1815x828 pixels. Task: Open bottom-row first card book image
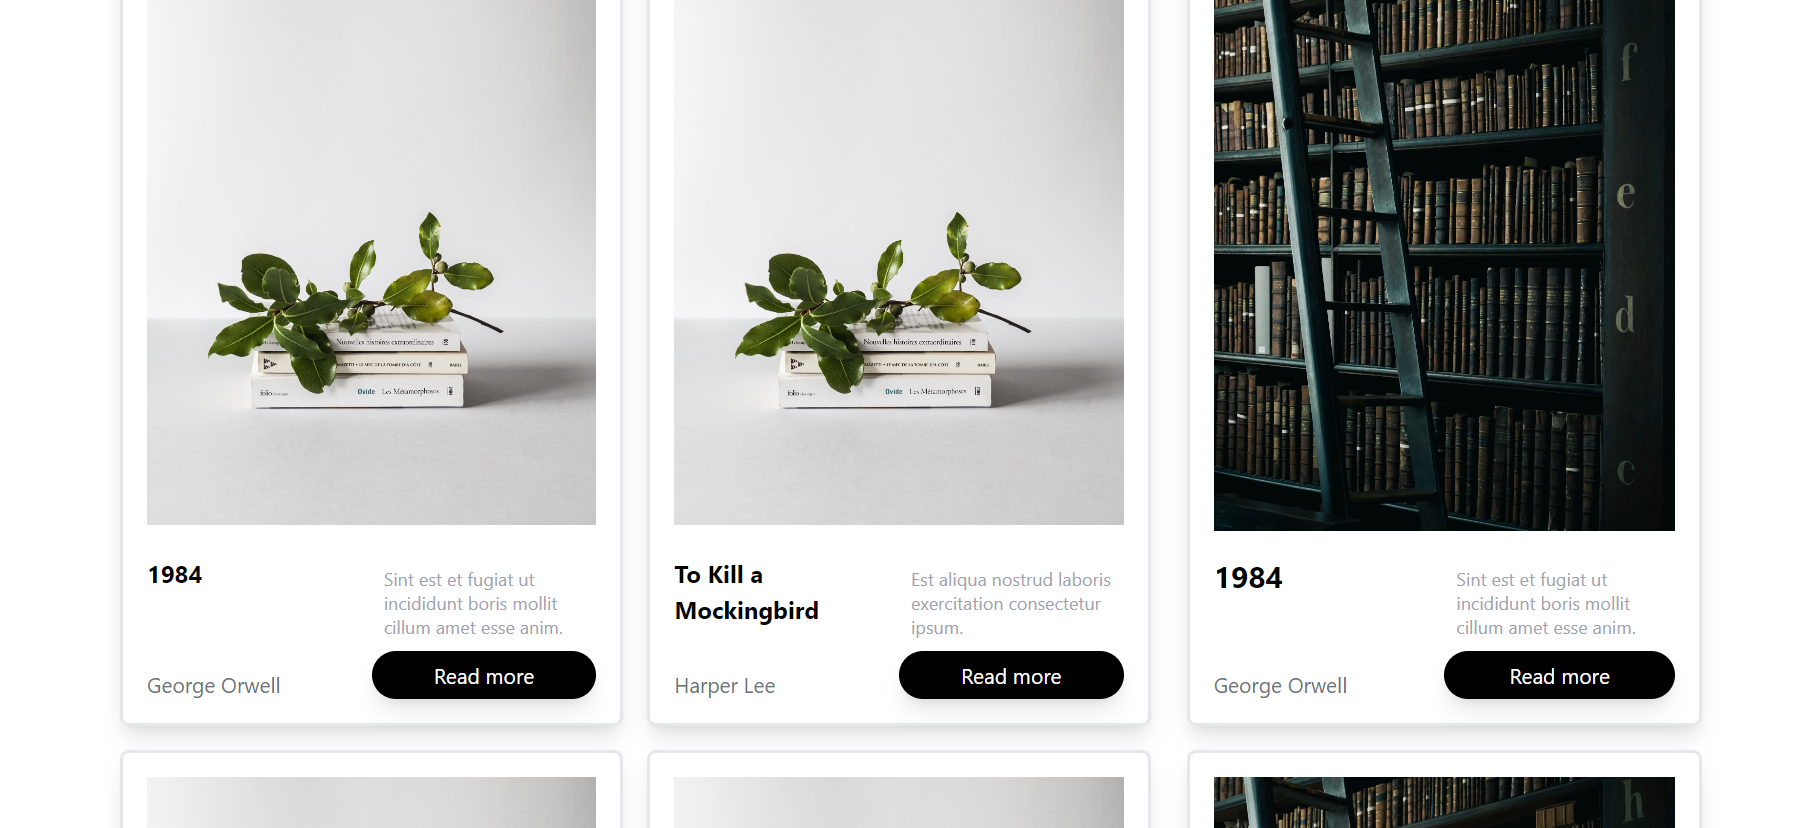pyautogui.click(x=371, y=802)
